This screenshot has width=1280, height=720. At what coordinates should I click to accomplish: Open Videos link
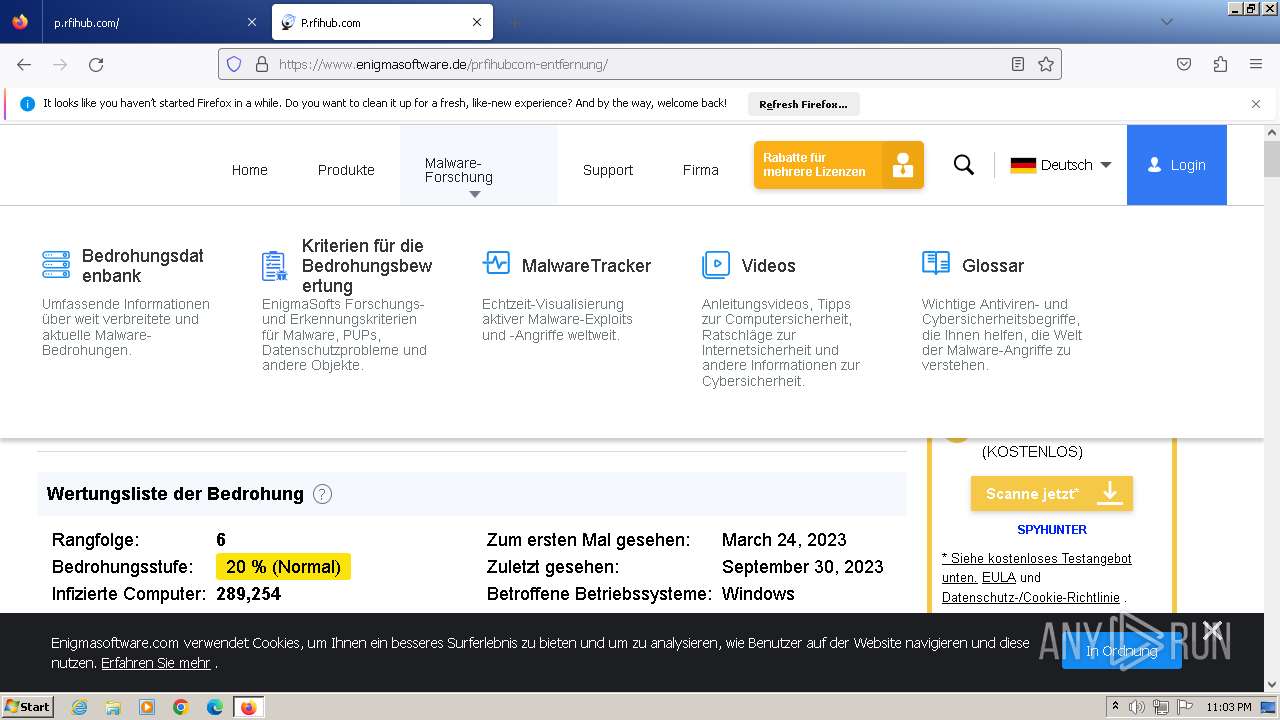point(769,266)
